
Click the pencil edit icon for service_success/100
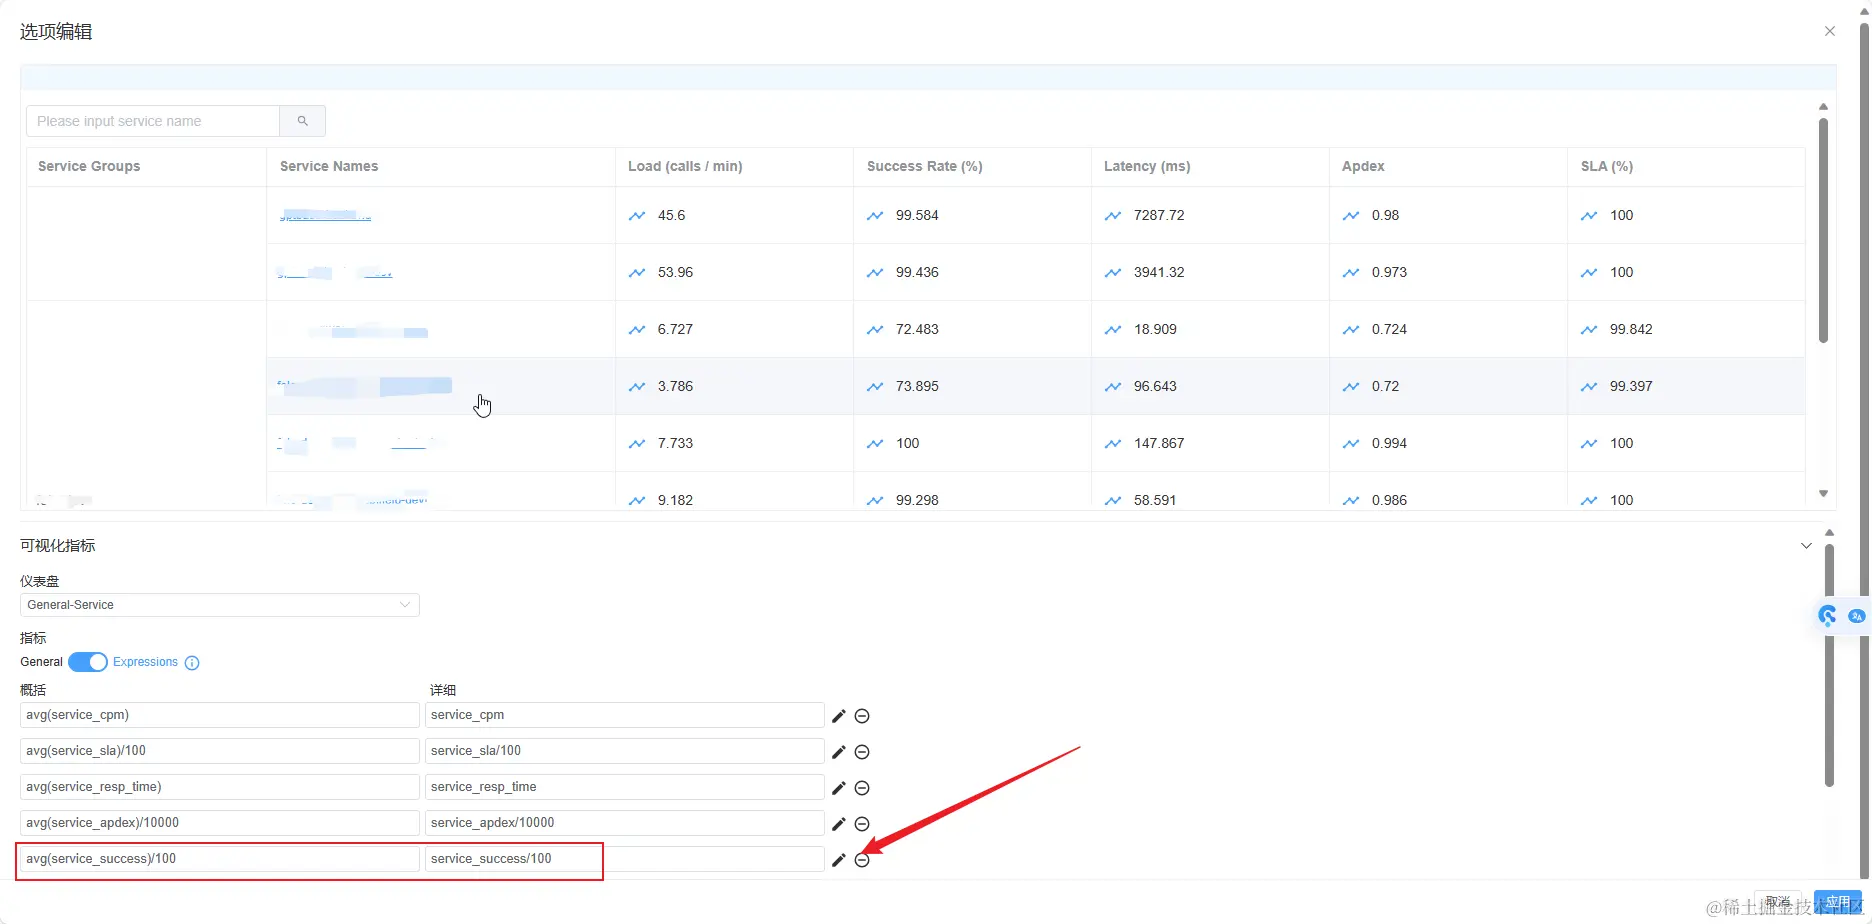839,860
